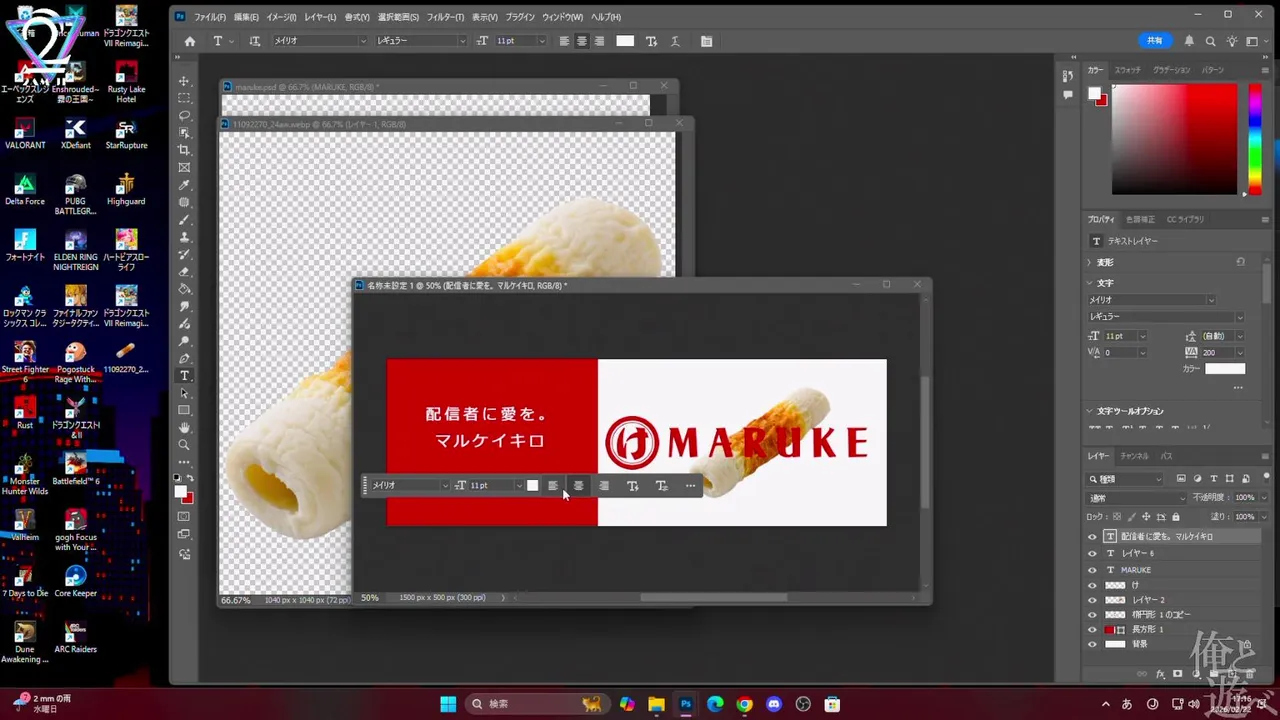Toggle visibility of レイヤー 2 layer

coord(1092,600)
